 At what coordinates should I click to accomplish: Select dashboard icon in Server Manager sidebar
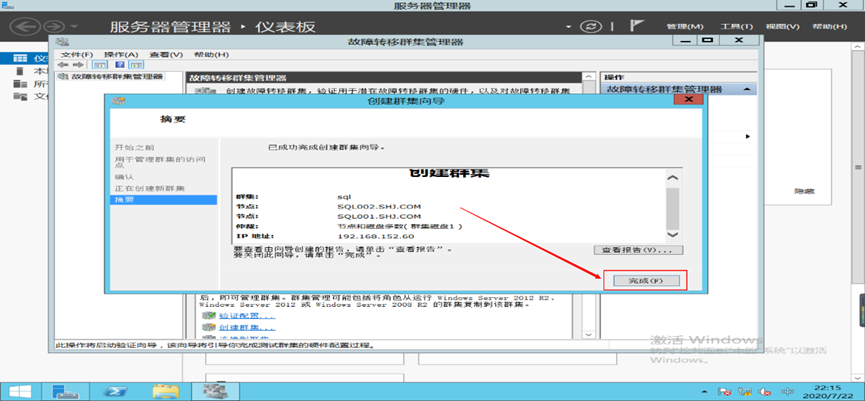[20, 58]
